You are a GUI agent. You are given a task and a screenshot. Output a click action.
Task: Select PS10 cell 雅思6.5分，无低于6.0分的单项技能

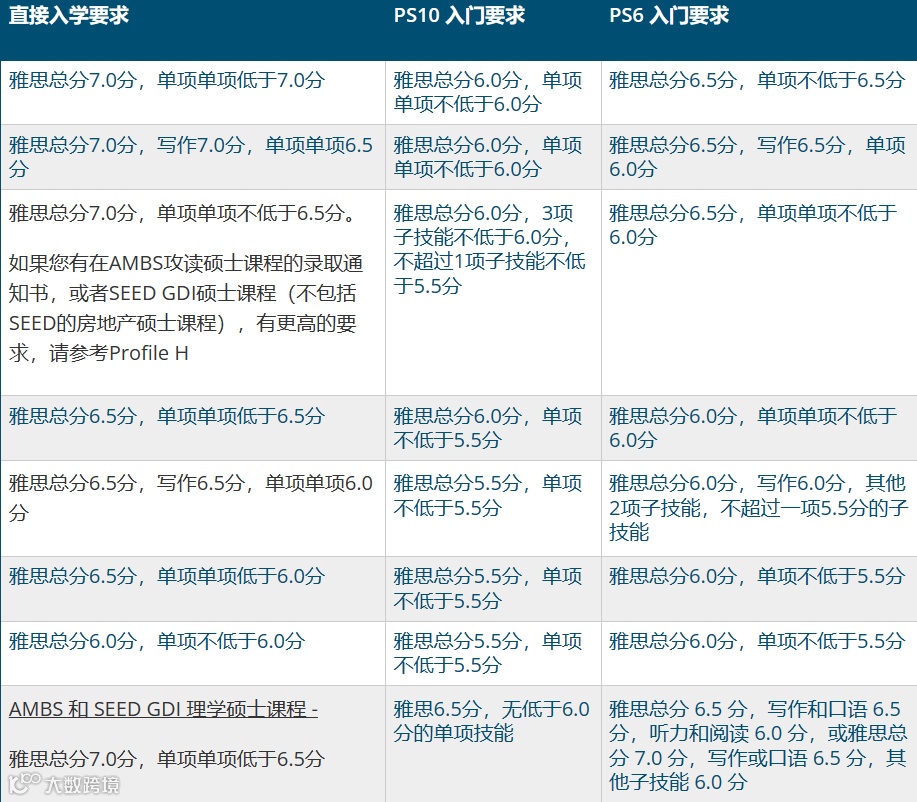click(494, 744)
